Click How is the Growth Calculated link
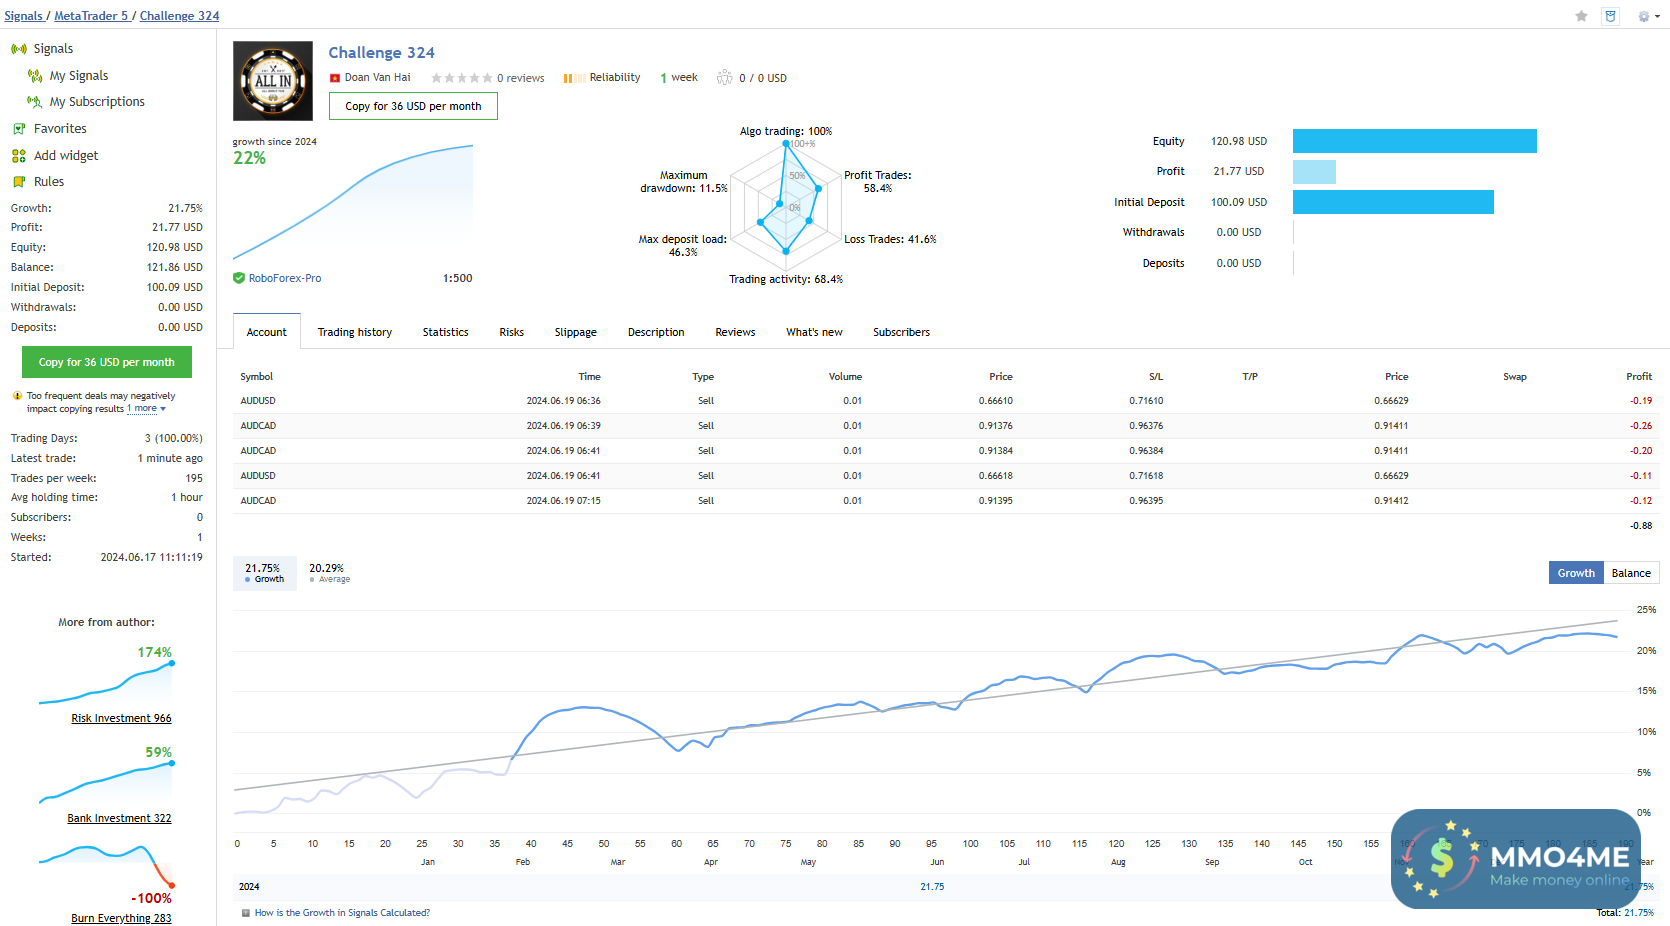This screenshot has width=1670, height=926. pos(342,913)
